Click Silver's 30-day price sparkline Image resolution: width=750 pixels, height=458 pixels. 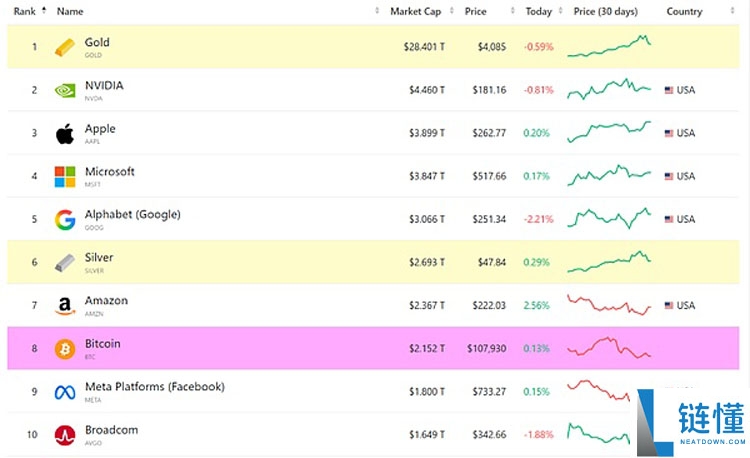[609, 262]
